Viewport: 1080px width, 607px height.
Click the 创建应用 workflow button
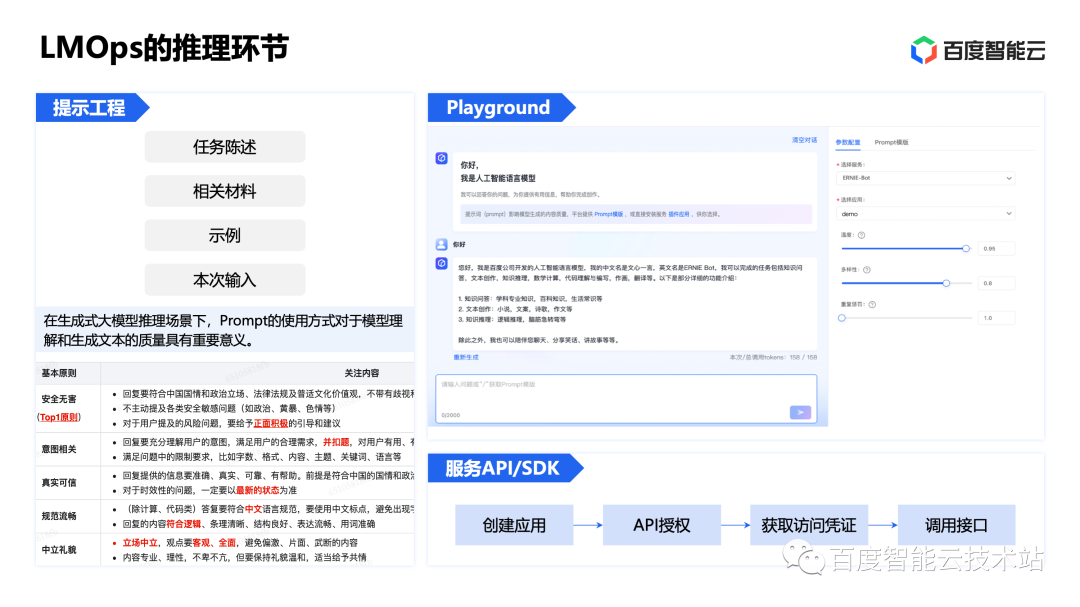(514, 524)
